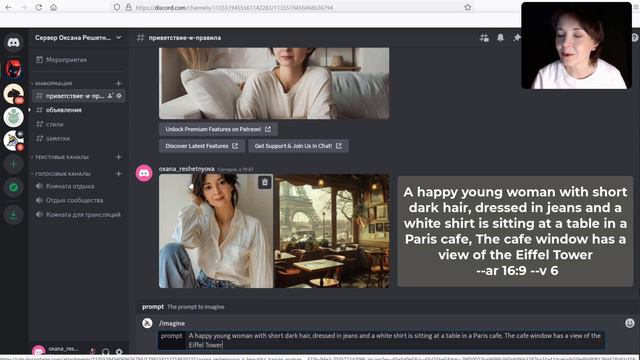Click the shield tracking protection icon
Image resolution: width=640 pixels, height=360 pixels.
tap(117, 7)
